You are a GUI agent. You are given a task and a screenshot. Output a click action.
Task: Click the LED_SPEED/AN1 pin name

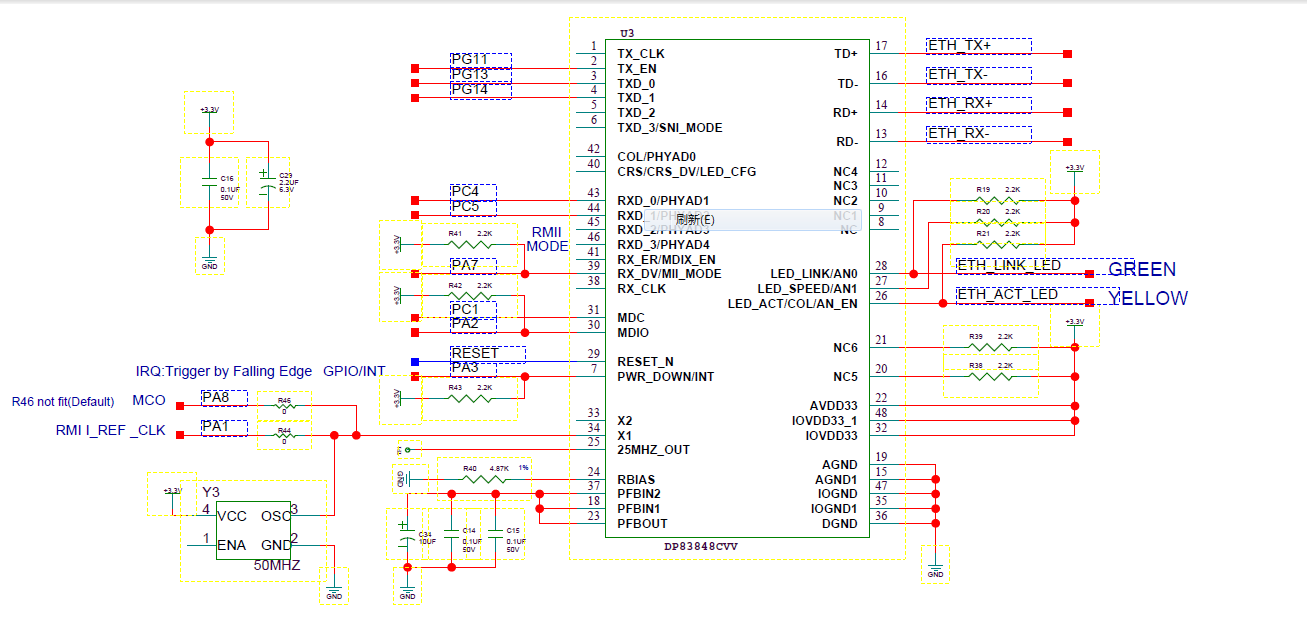807,289
